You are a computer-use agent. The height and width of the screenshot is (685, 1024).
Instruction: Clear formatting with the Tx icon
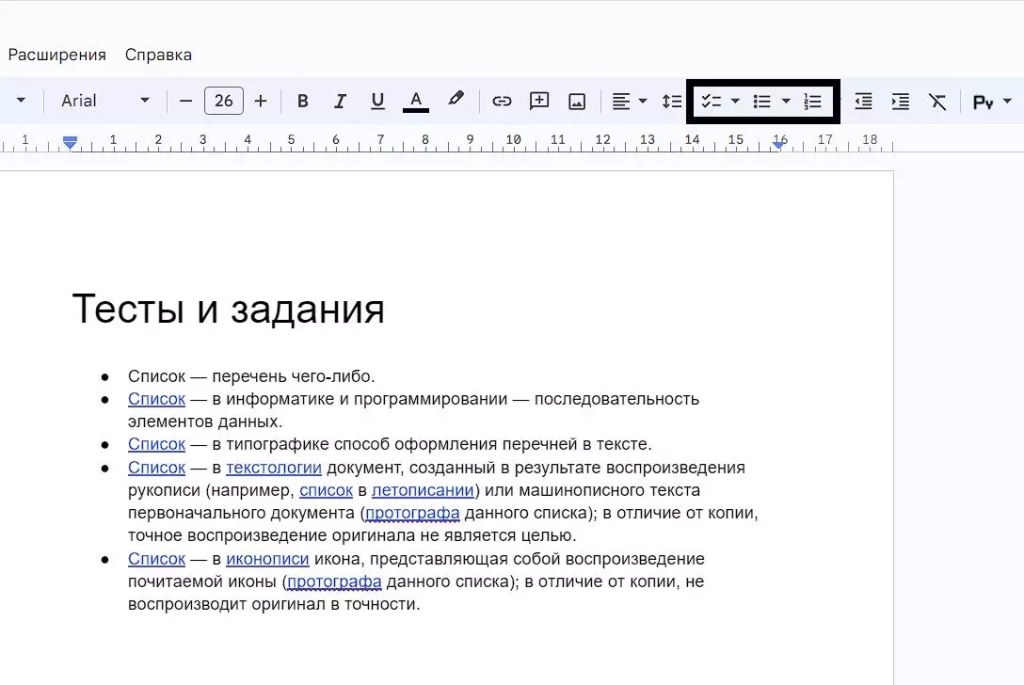[937, 100]
